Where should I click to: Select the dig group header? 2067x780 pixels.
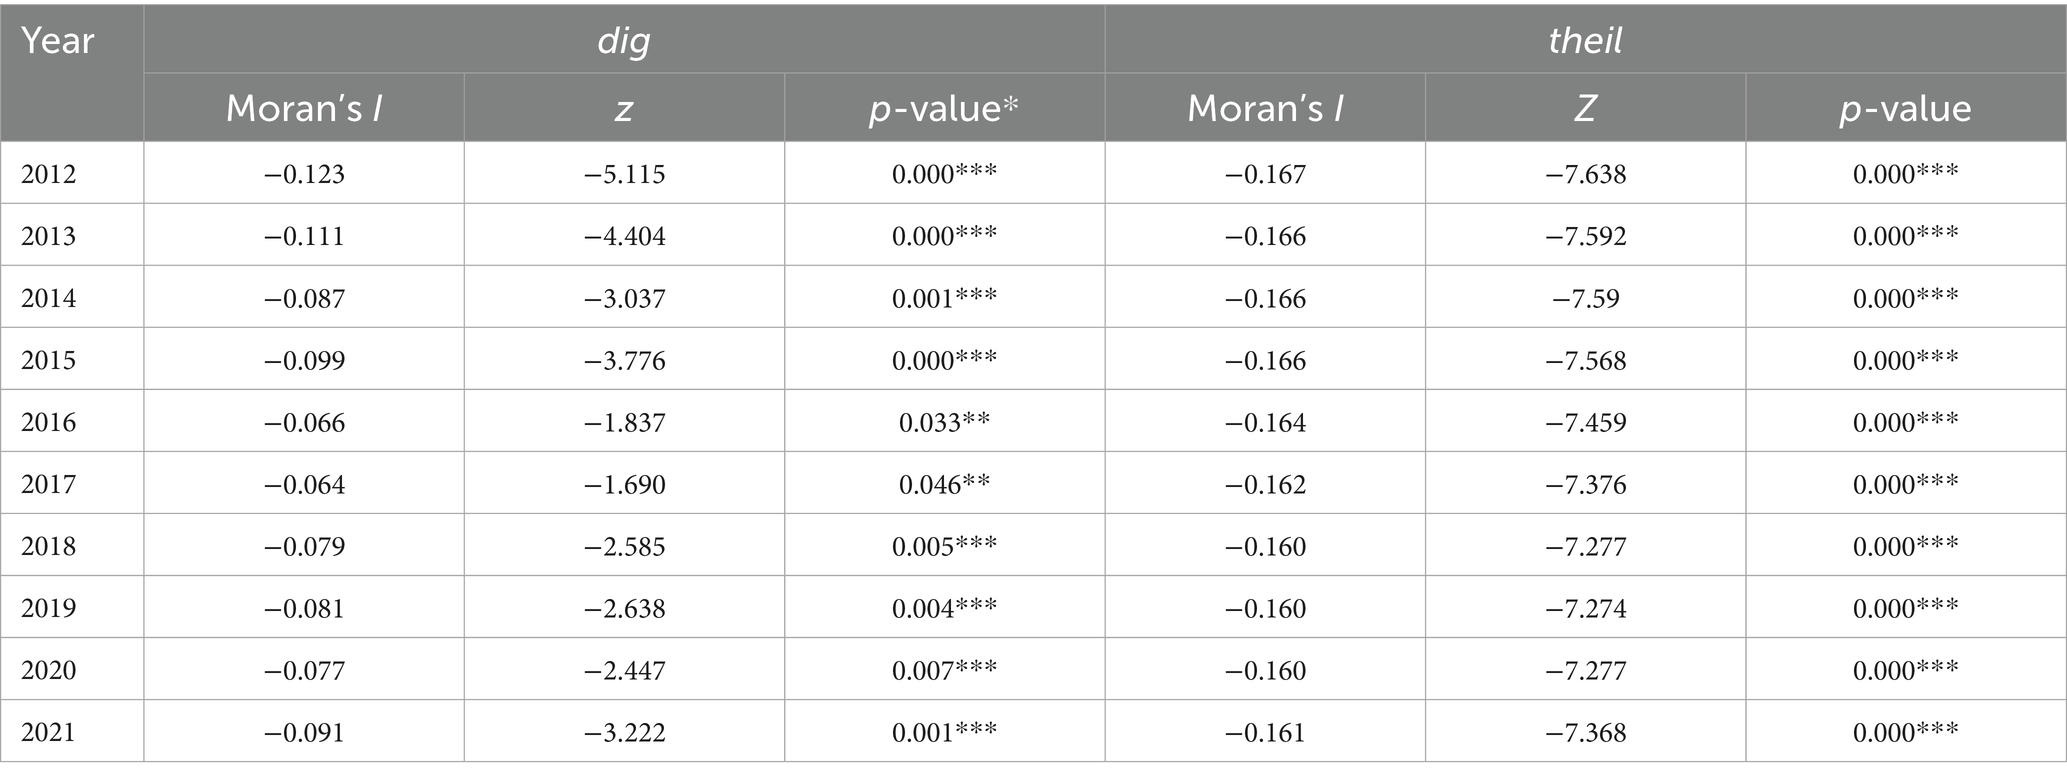(623, 40)
